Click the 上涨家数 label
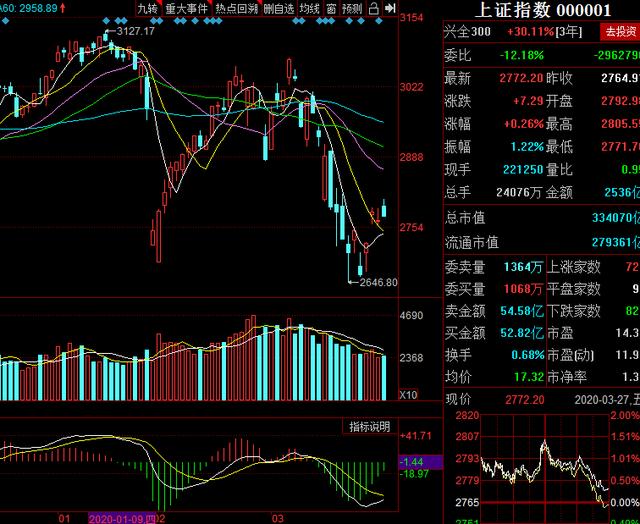The image size is (640, 524). tap(573, 267)
